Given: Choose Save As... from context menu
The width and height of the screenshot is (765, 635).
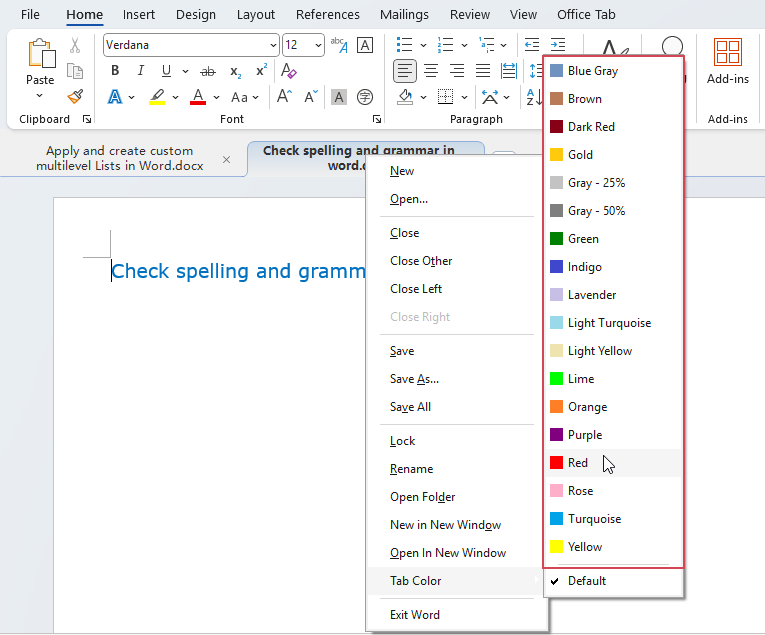Looking at the screenshot, I should pyautogui.click(x=414, y=379).
